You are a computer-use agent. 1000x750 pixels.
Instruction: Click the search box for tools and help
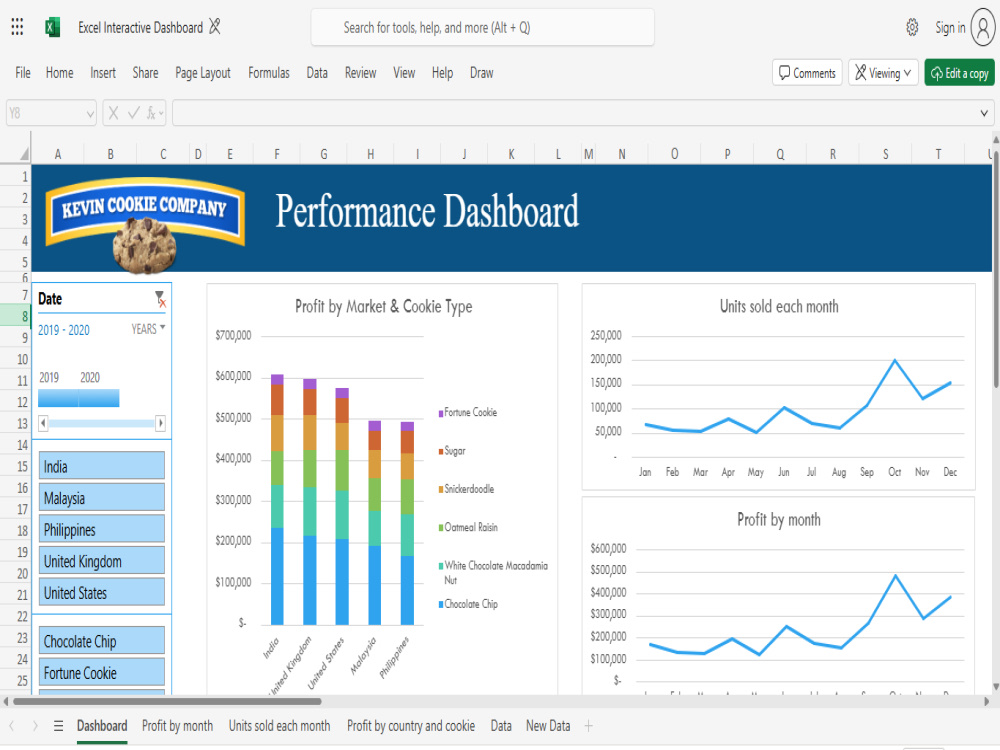(x=482, y=27)
